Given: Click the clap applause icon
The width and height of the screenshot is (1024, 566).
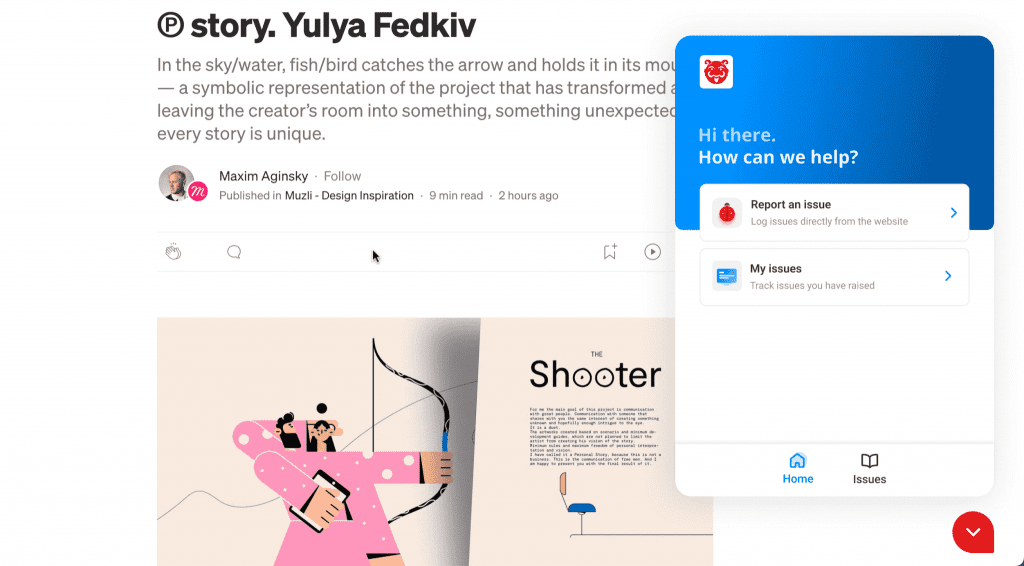Looking at the screenshot, I should 173,252.
